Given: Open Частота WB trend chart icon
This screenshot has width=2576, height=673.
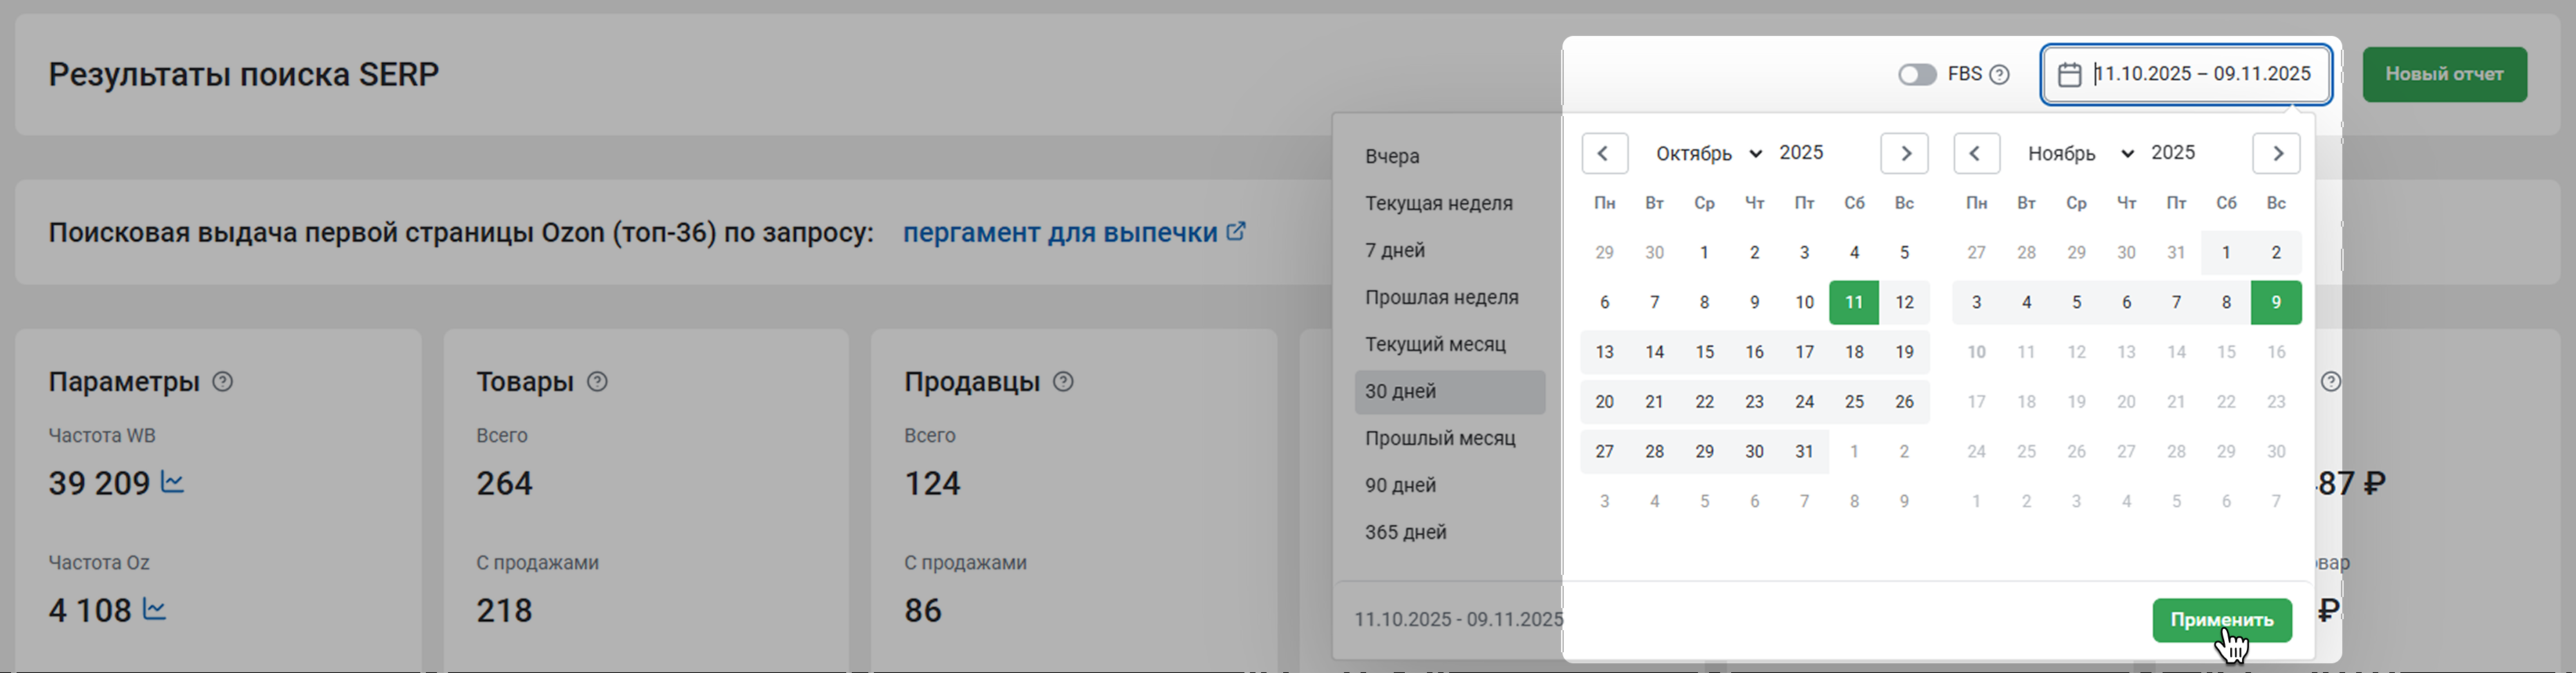Looking at the screenshot, I should pyautogui.click(x=173, y=483).
